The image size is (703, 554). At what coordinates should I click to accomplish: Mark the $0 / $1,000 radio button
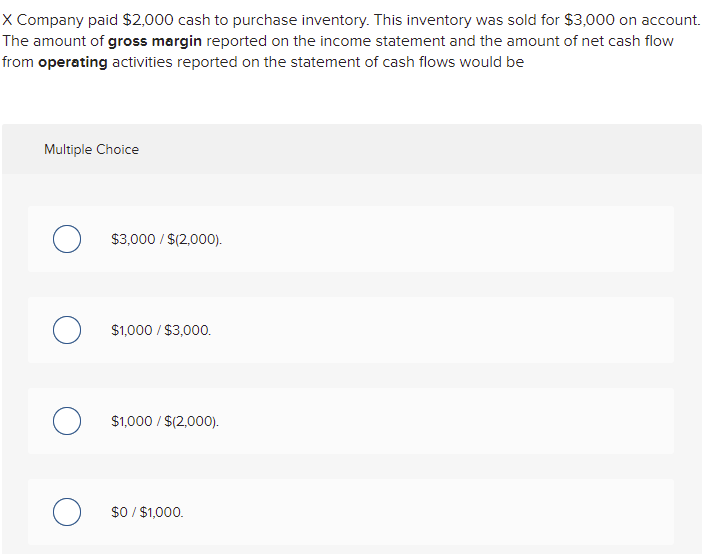[67, 512]
